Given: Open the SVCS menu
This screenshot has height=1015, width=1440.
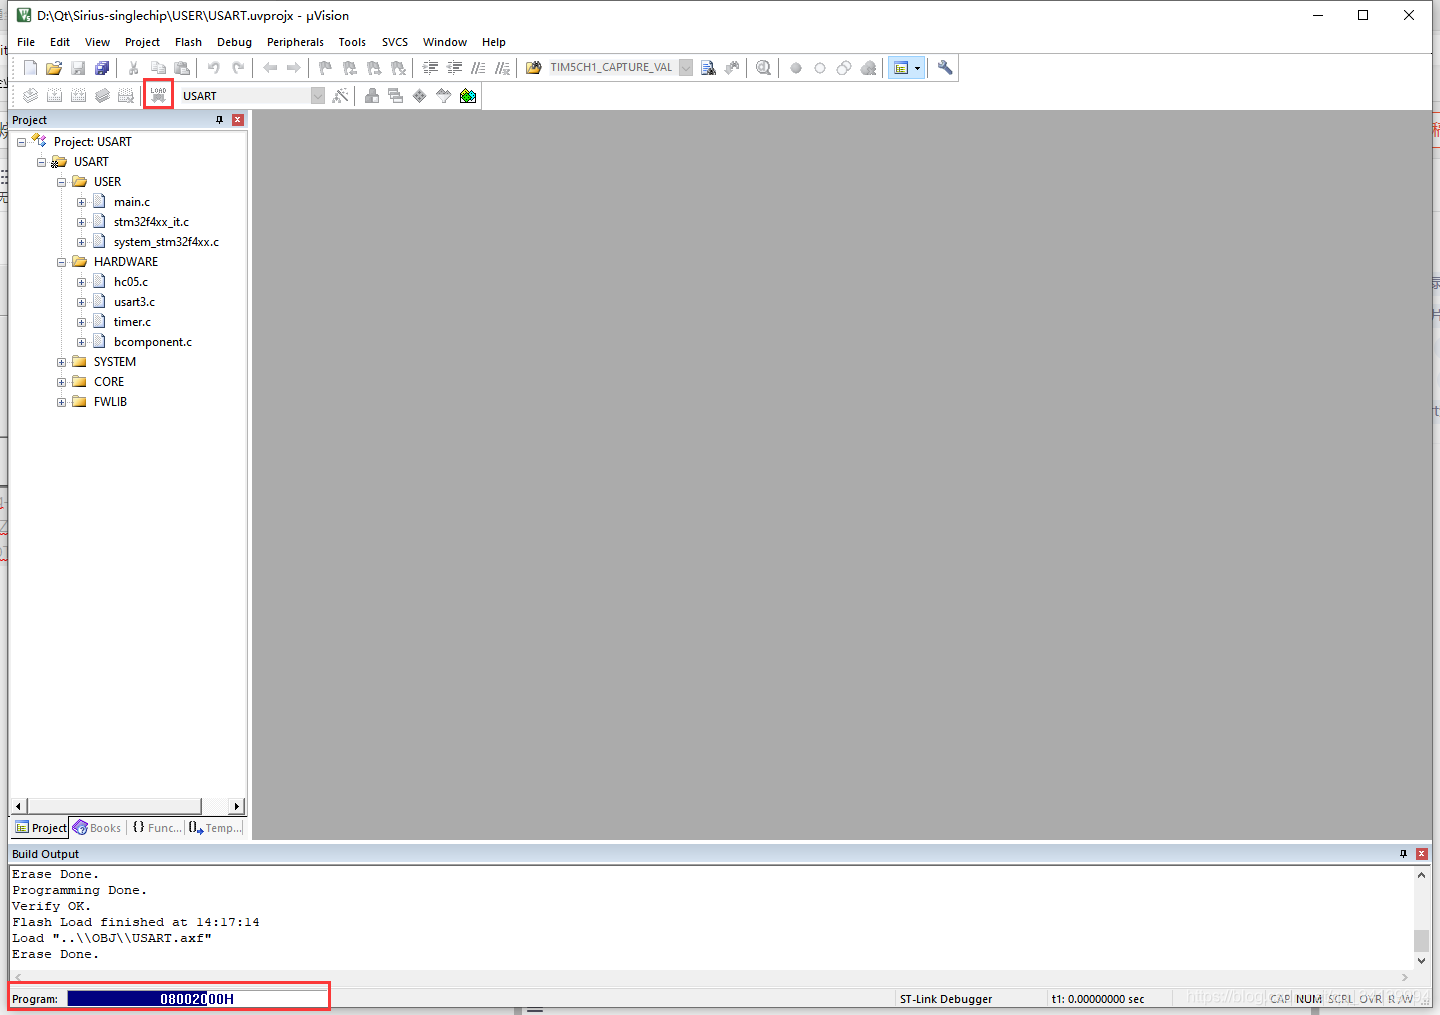Looking at the screenshot, I should click(x=395, y=42).
